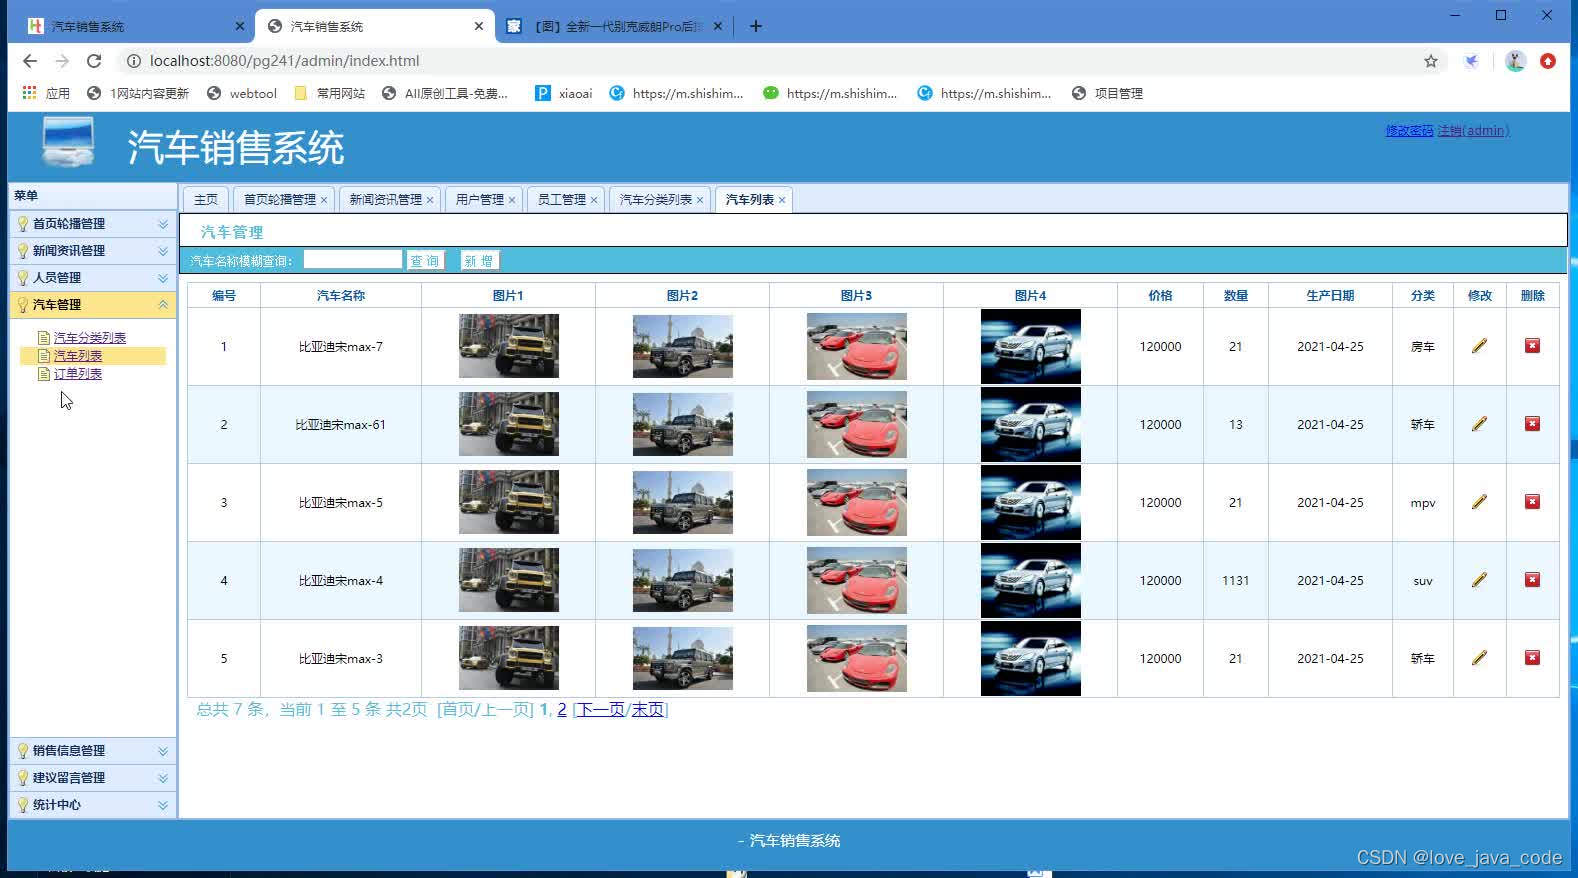Screen dimensions: 1578x878
Task: Go back with the browser back arrow
Action: click(30, 61)
